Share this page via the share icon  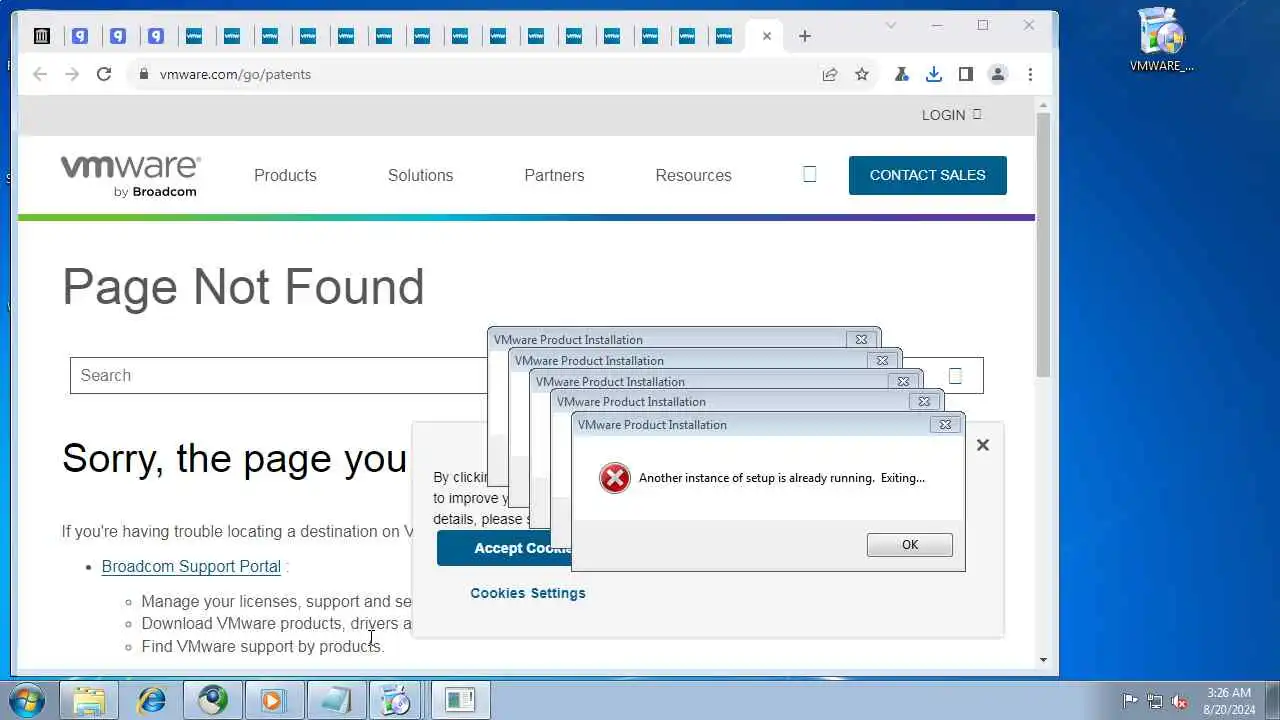pos(830,74)
